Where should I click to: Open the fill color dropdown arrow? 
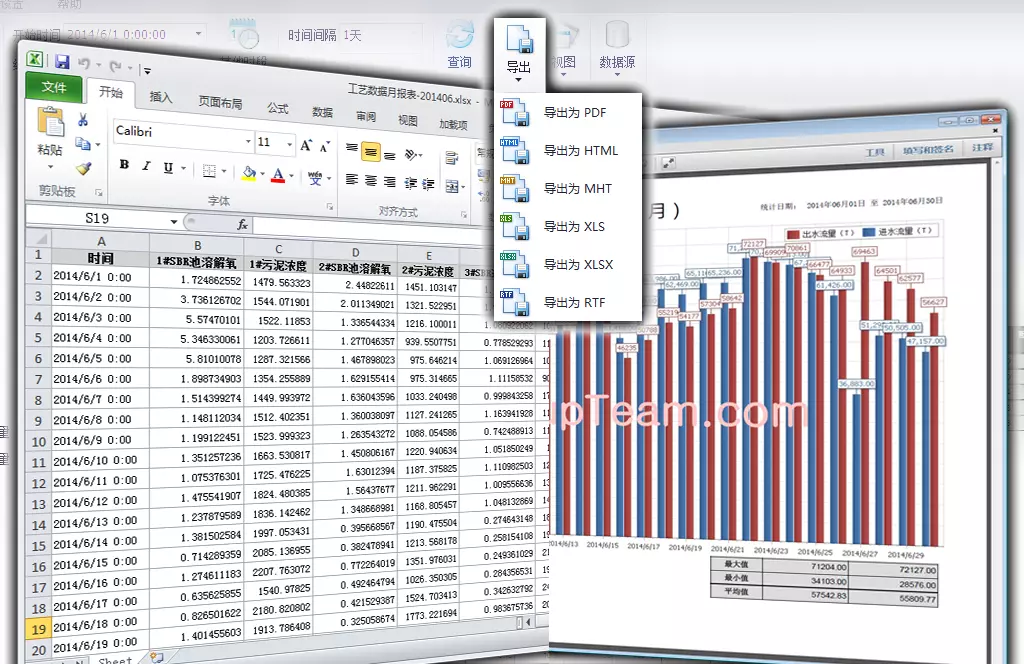263,174
